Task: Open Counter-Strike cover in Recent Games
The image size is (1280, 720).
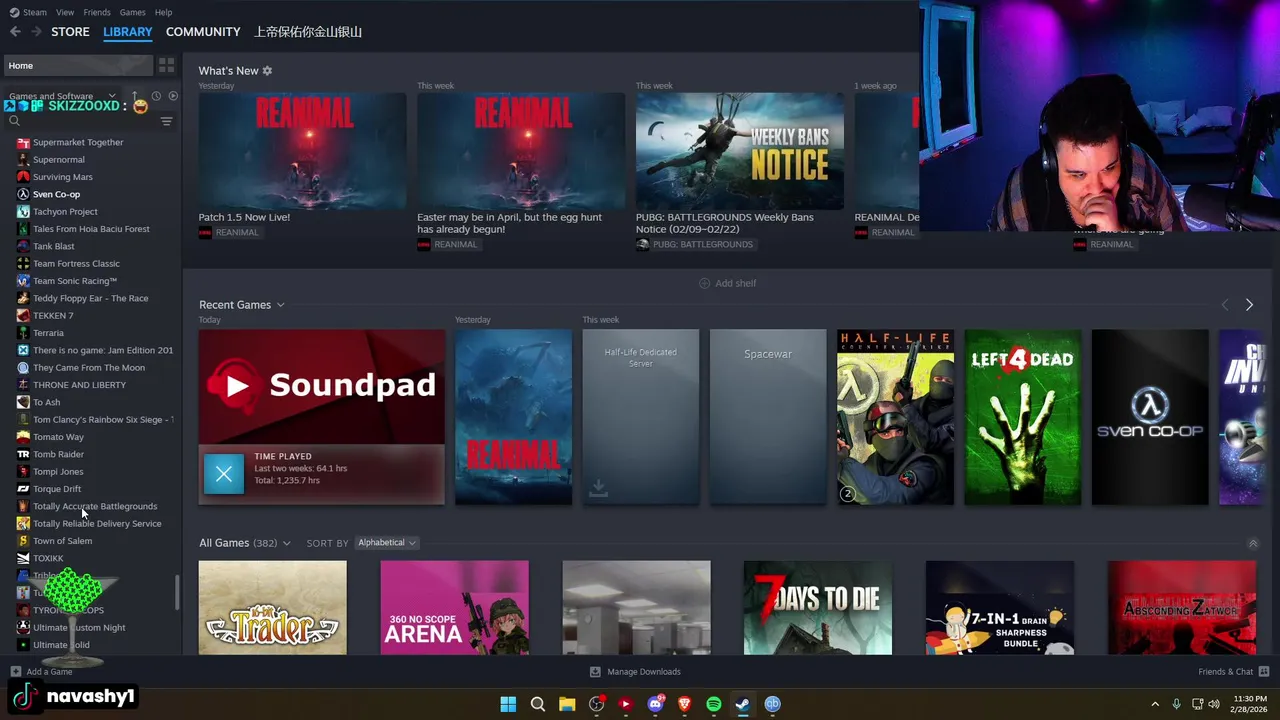Action: 895,417
